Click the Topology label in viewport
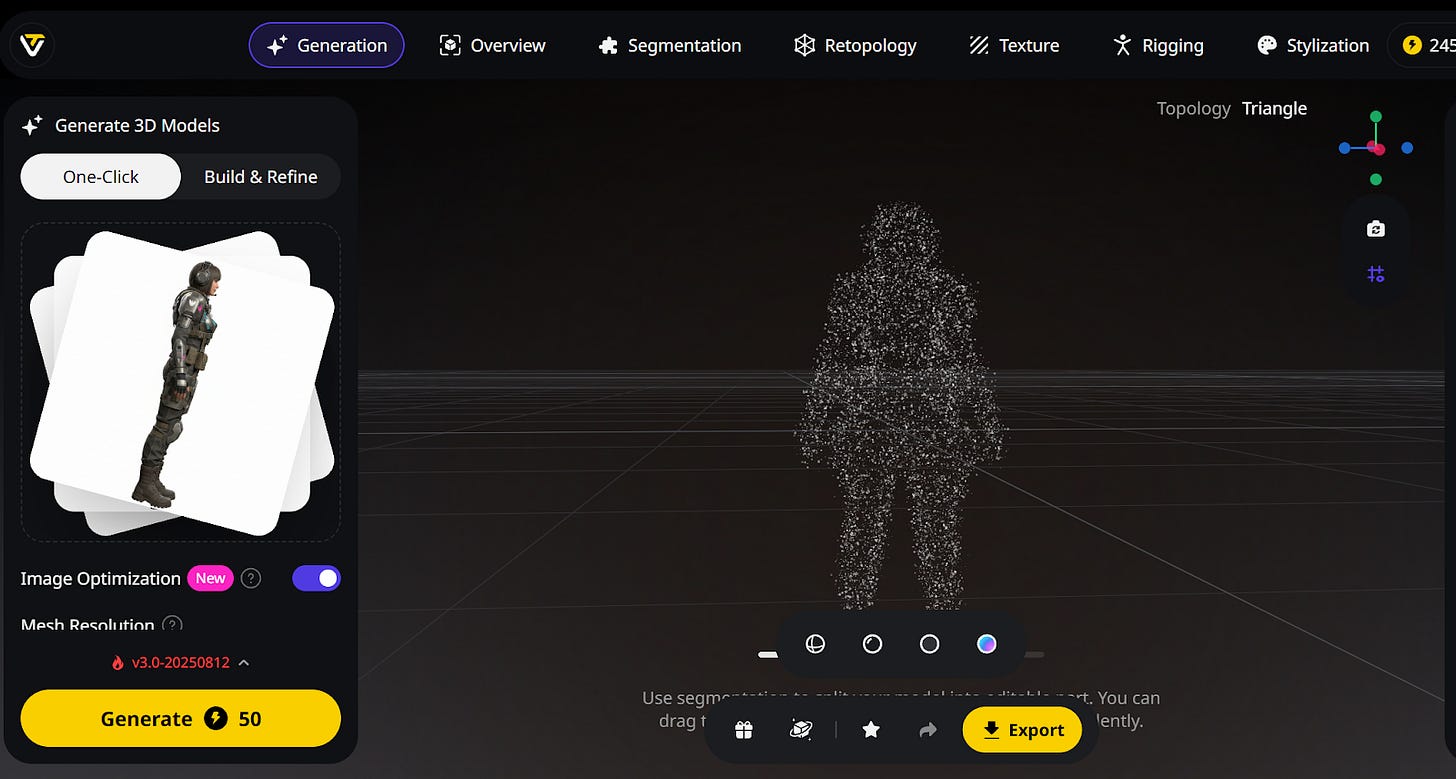Image resolution: width=1456 pixels, height=779 pixels. (x=1193, y=108)
